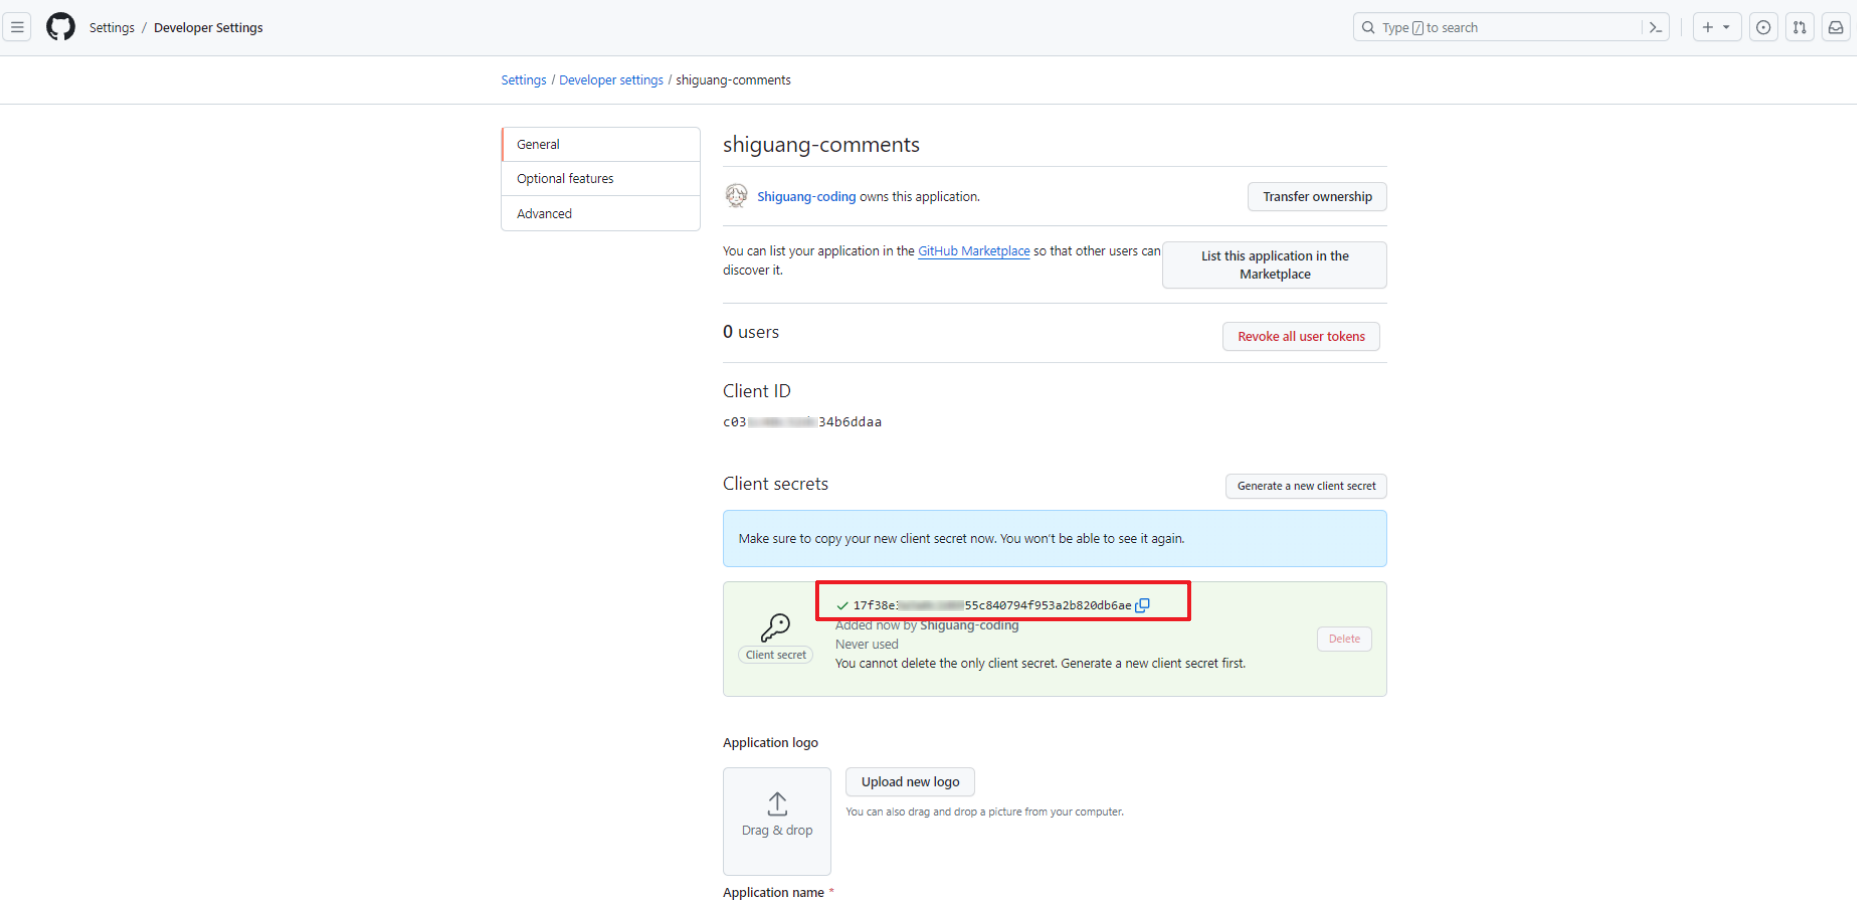
Task: Open the pull requests icon
Action: coord(1800,28)
